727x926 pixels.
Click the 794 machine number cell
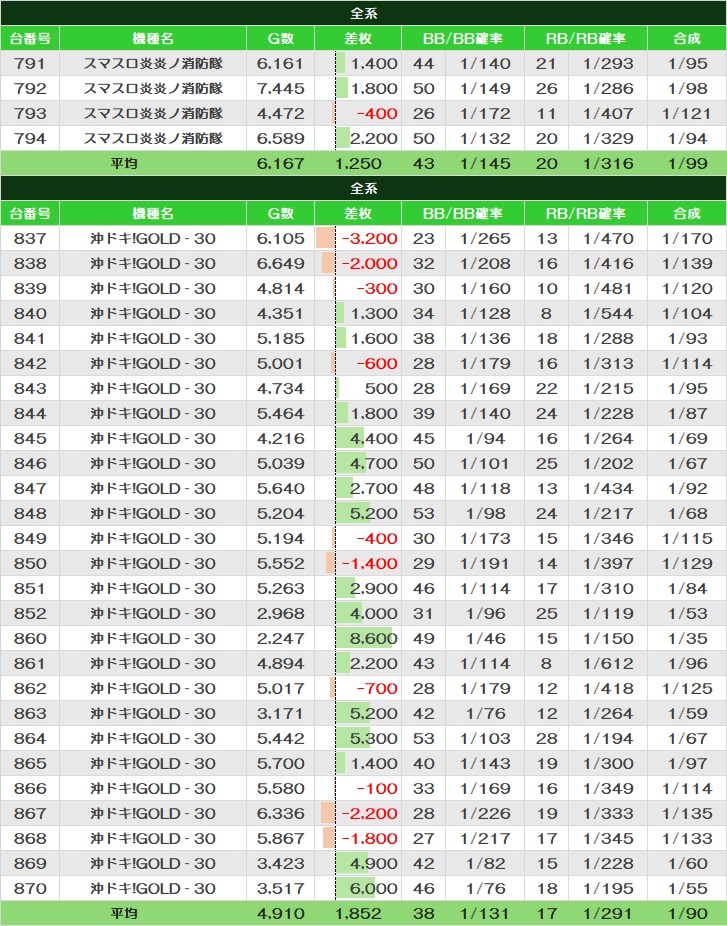[x=30, y=139]
